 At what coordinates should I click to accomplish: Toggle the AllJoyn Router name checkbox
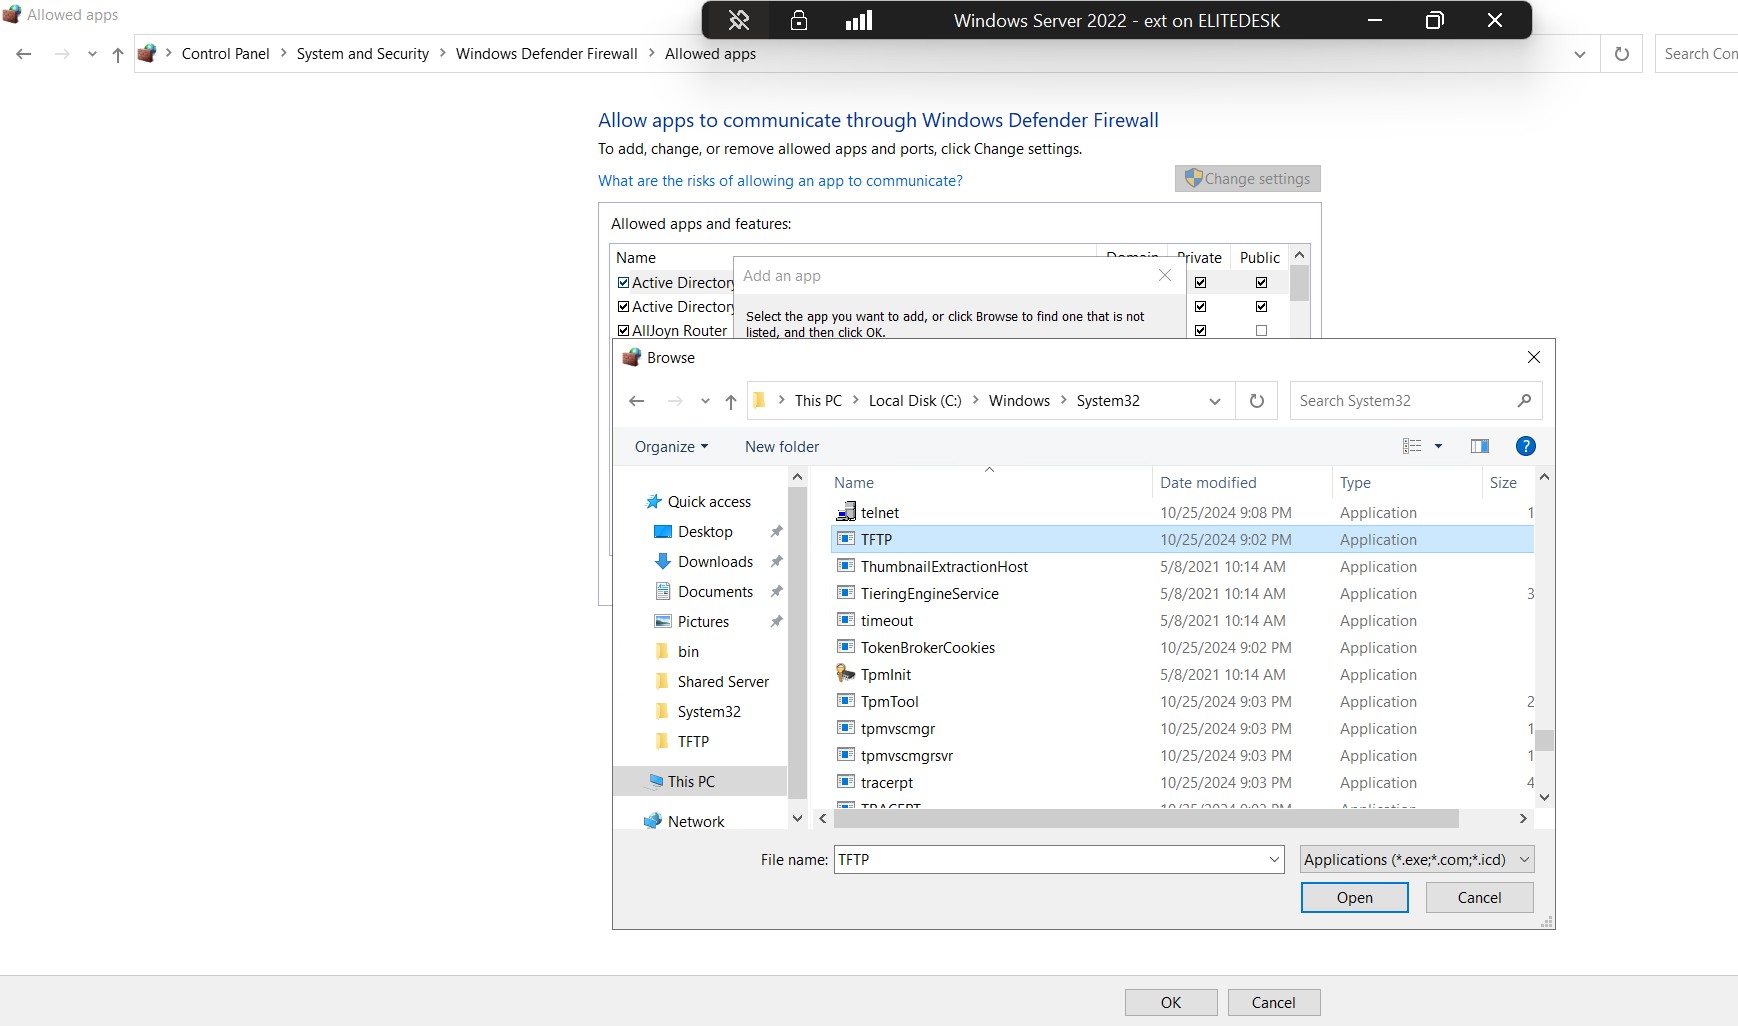[x=624, y=331]
